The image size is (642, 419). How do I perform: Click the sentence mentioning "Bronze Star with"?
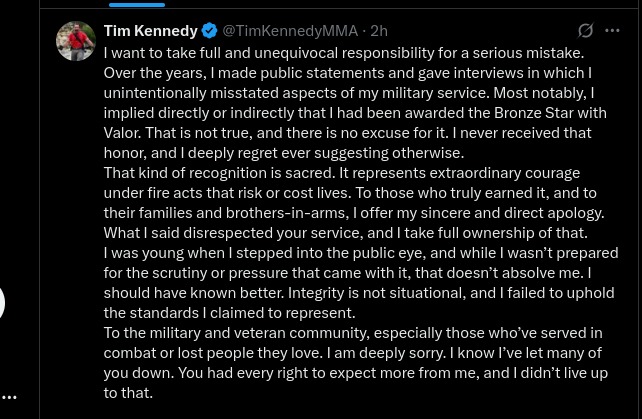click(x=355, y=113)
